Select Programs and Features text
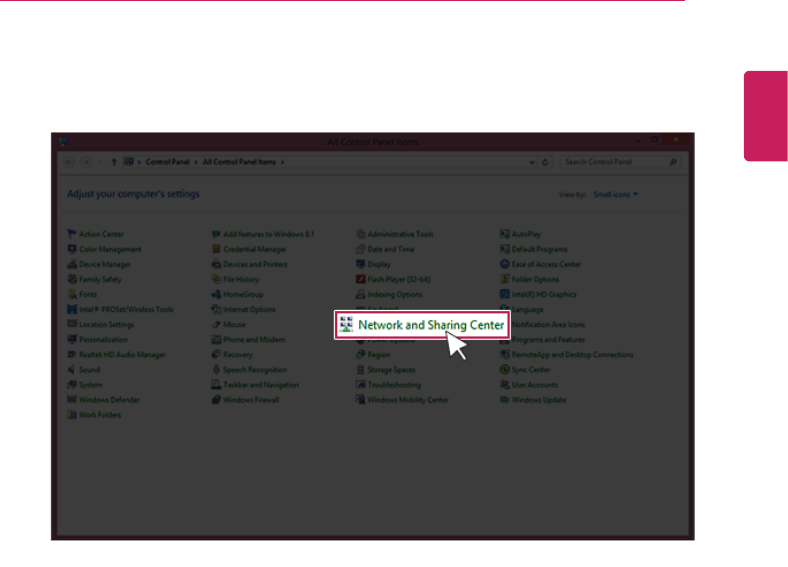The width and height of the screenshot is (788, 567). point(548,340)
